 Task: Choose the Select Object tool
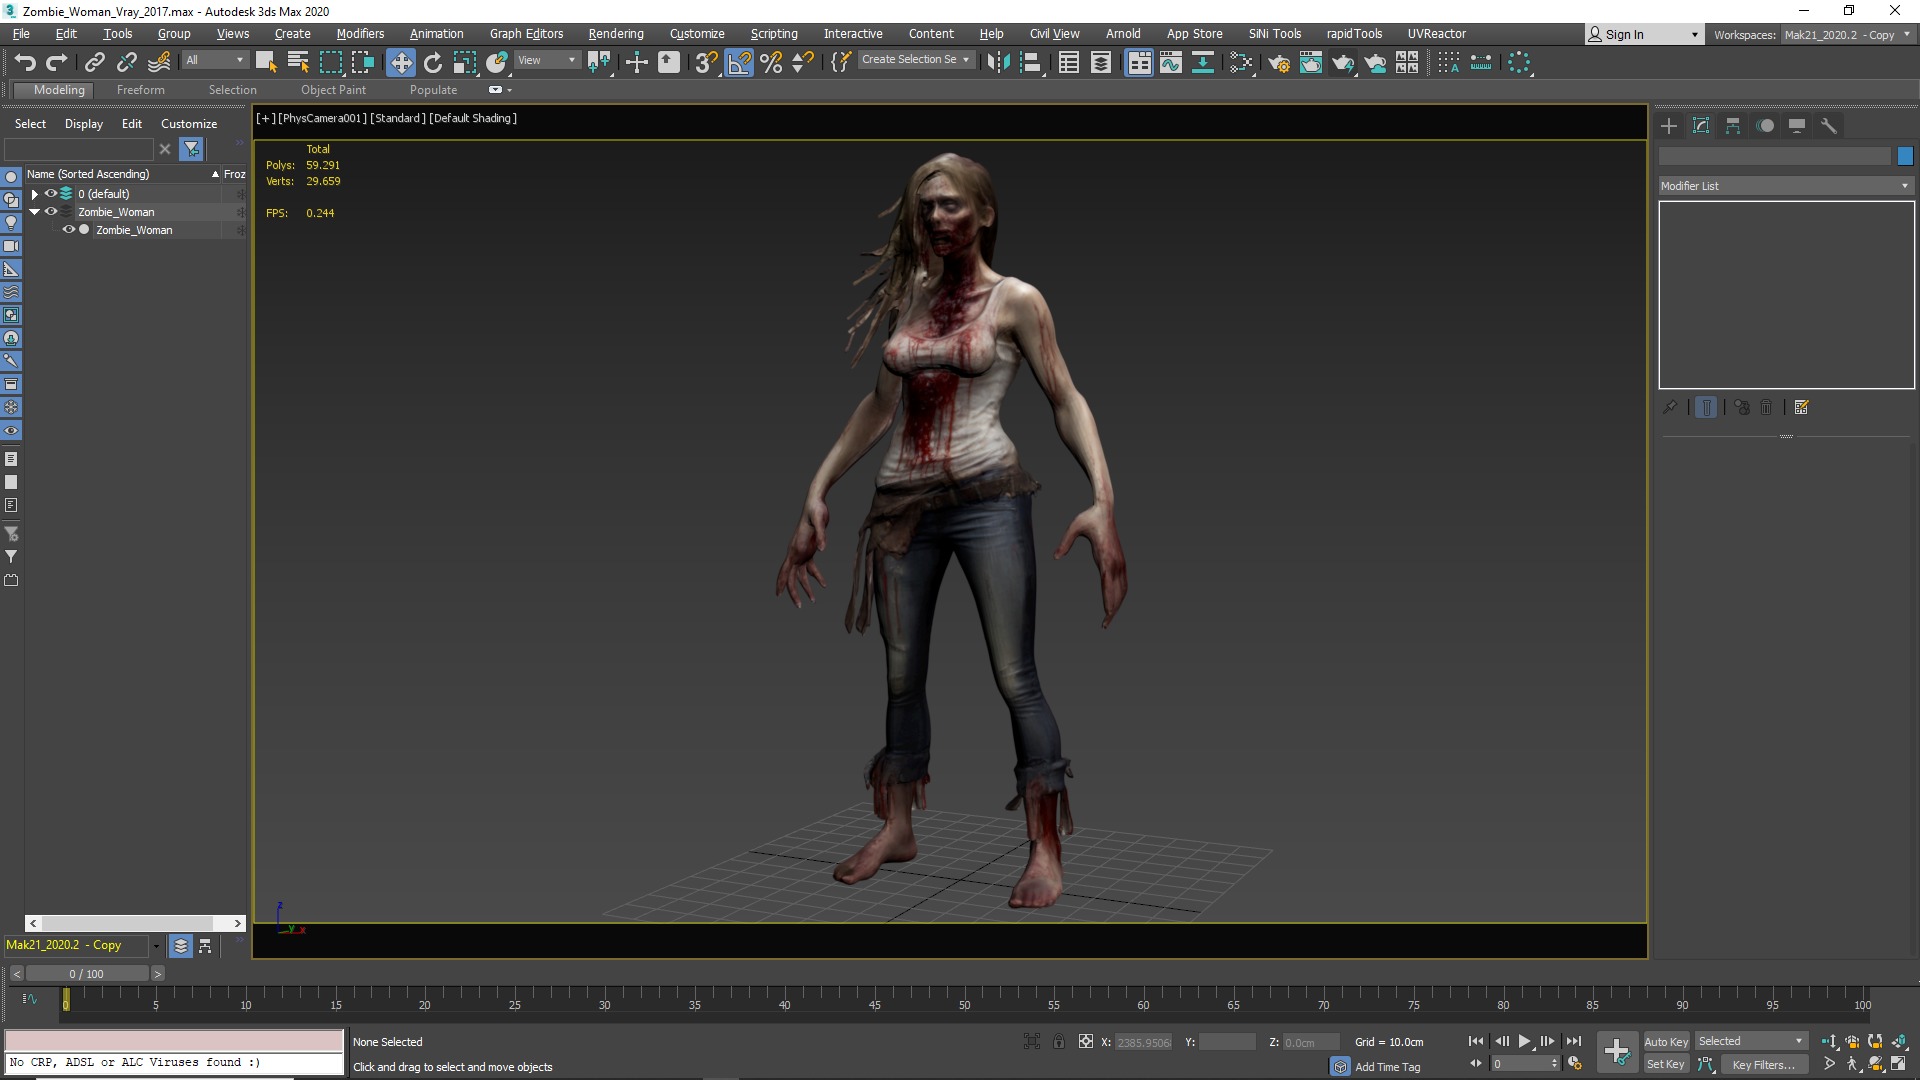[265, 63]
